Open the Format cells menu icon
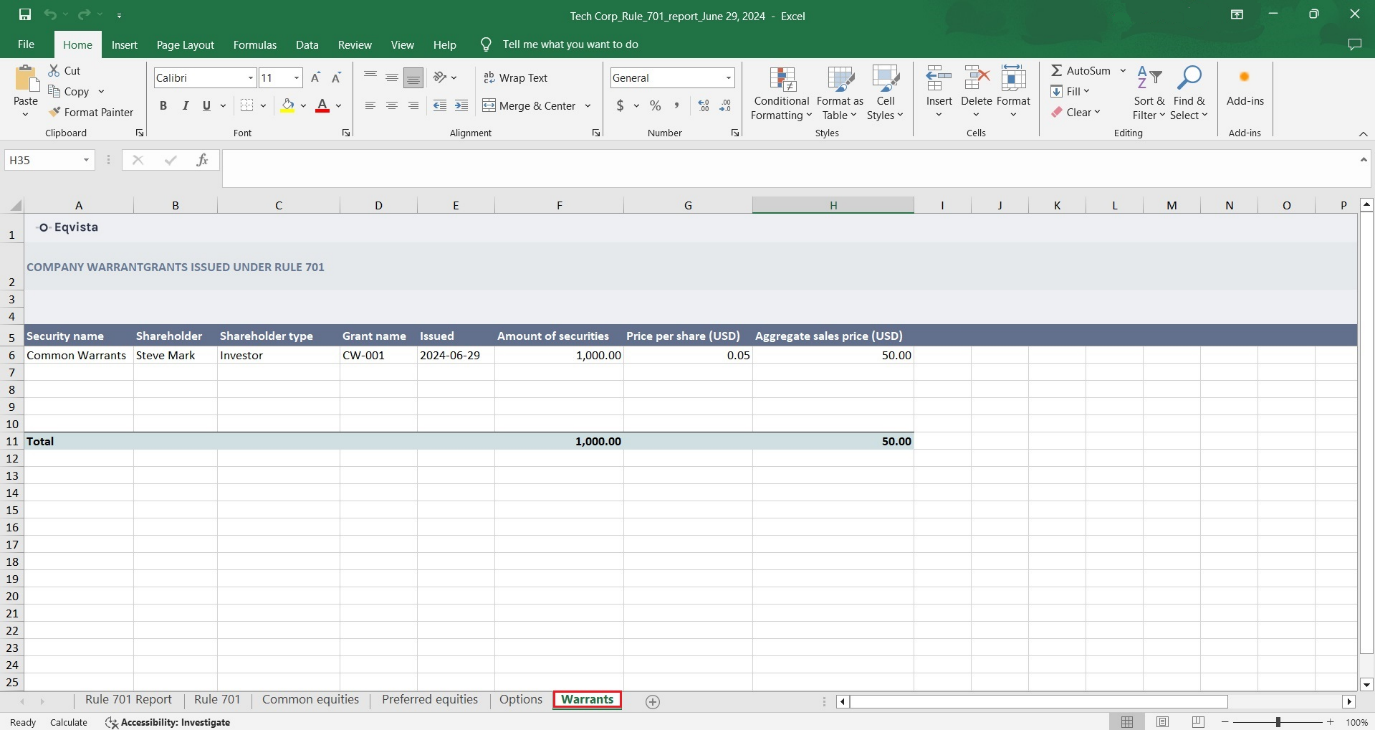This screenshot has width=1375, height=730. tap(1013, 79)
